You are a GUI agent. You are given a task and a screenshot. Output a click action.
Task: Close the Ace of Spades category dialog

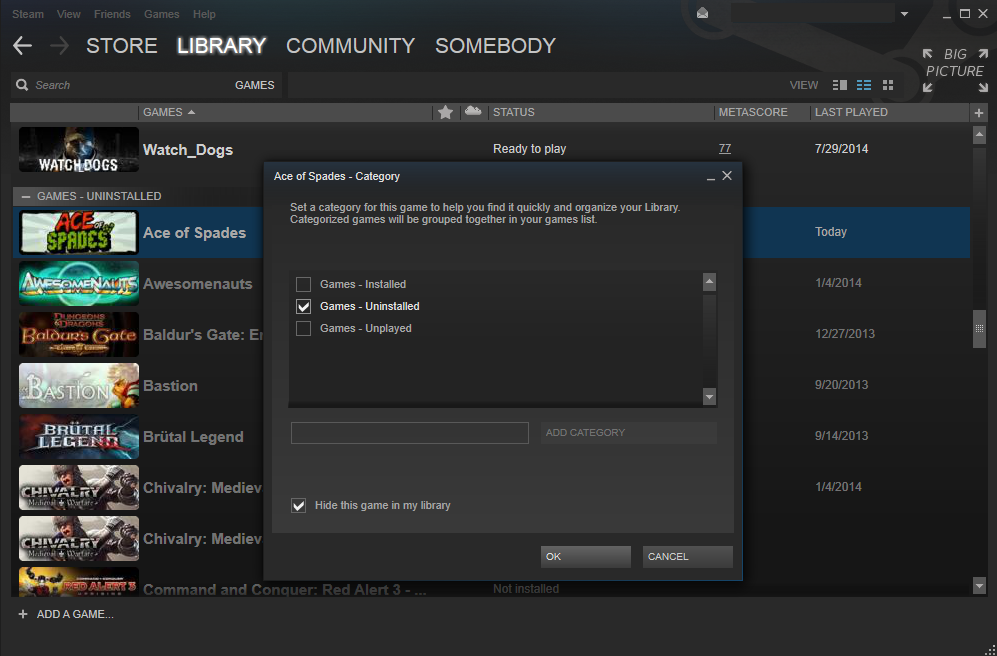(x=727, y=175)
